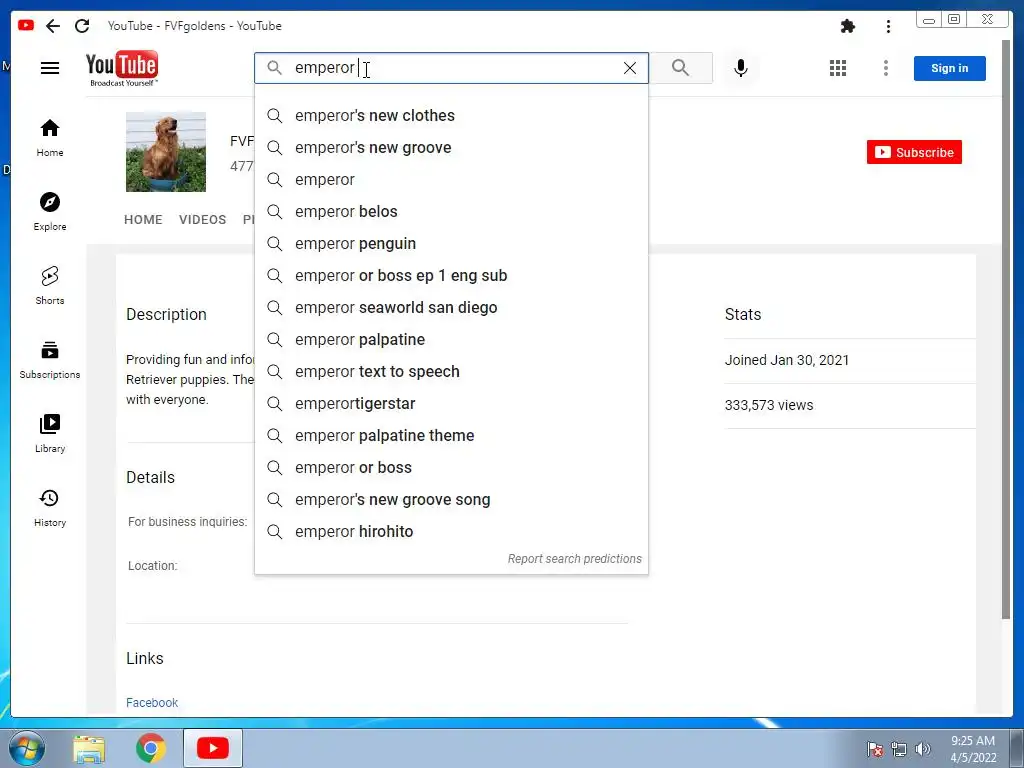Pick suggestion "emperor or boss ep 1 eng sub"
Screen dimensions: 1024x768
pos(451,276)
